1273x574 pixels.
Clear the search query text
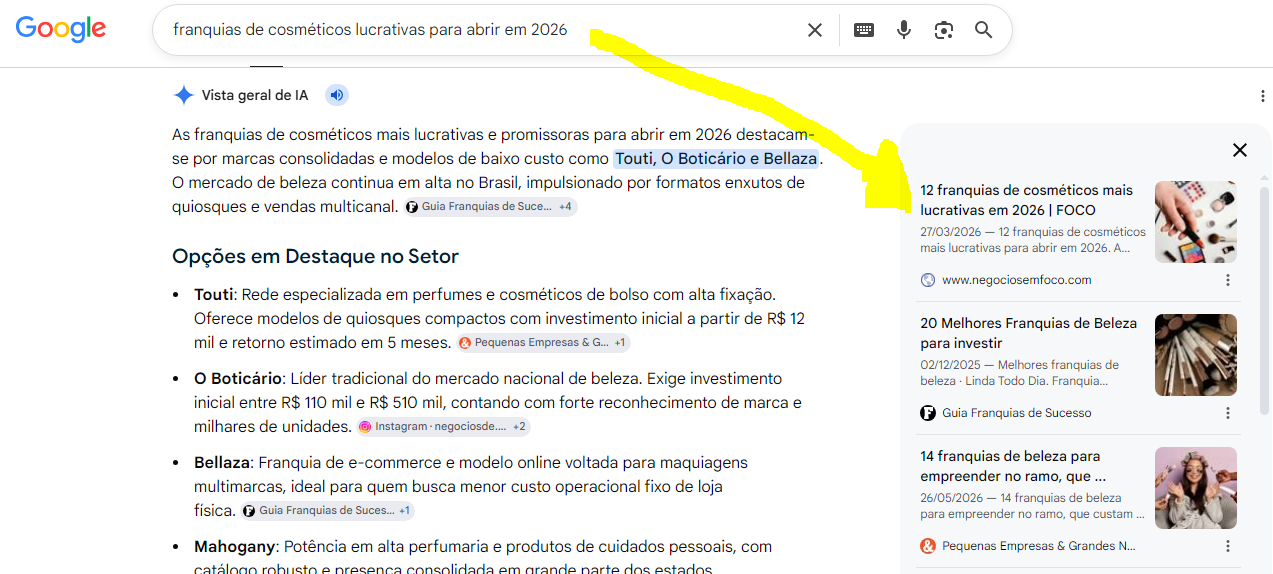click(815, 30)
